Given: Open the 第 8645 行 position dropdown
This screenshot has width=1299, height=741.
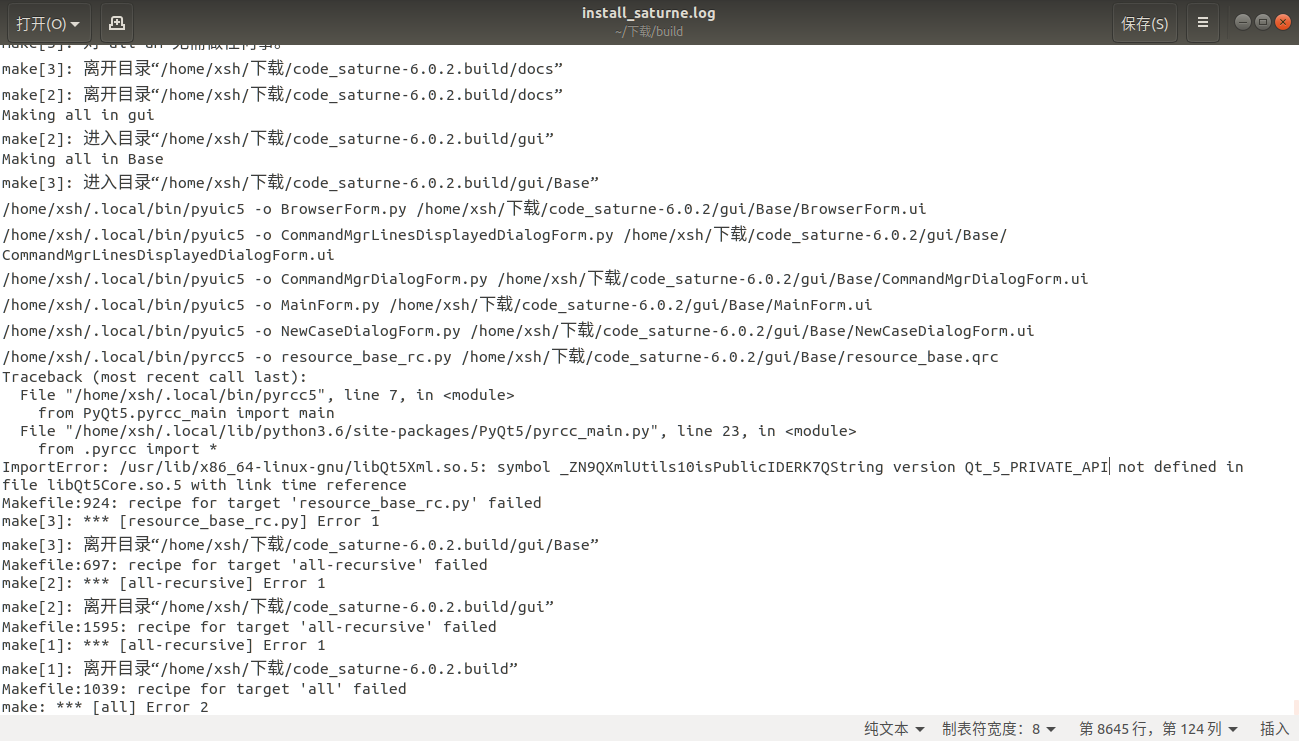Looking at the screenshot, I should tap(1158, 729).
